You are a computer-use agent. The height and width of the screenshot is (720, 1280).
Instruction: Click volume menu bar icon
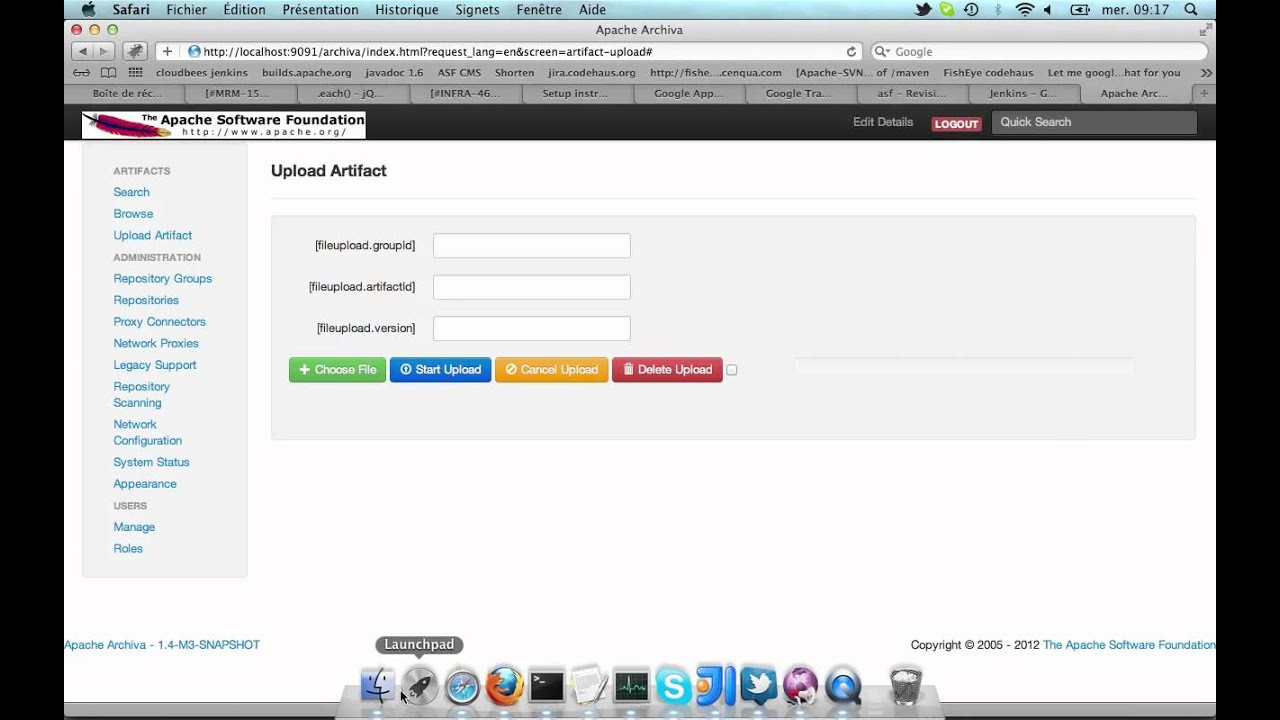pos(1048,9)
